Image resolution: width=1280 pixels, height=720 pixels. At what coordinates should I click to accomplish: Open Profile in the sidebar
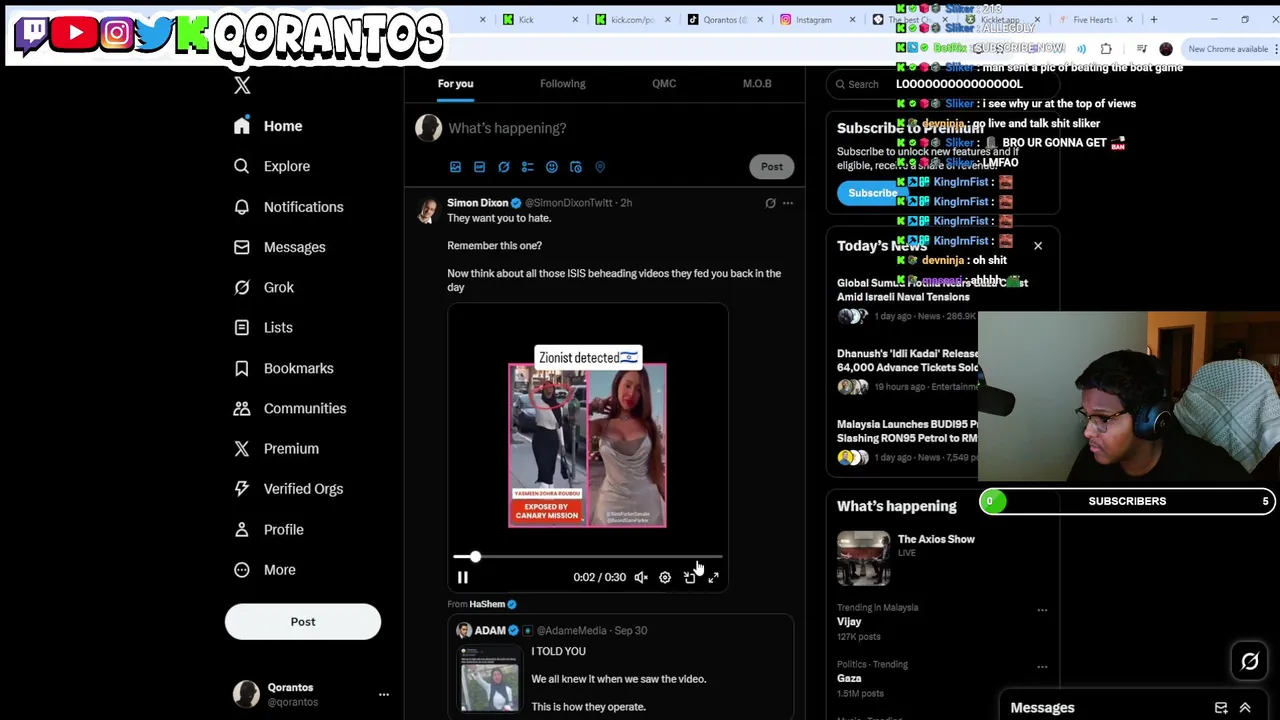coord(268,529)
